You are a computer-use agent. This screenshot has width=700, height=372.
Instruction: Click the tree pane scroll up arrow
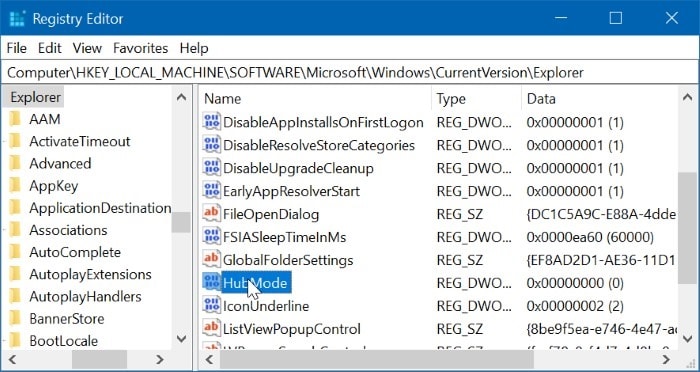[x=181, y=97]
